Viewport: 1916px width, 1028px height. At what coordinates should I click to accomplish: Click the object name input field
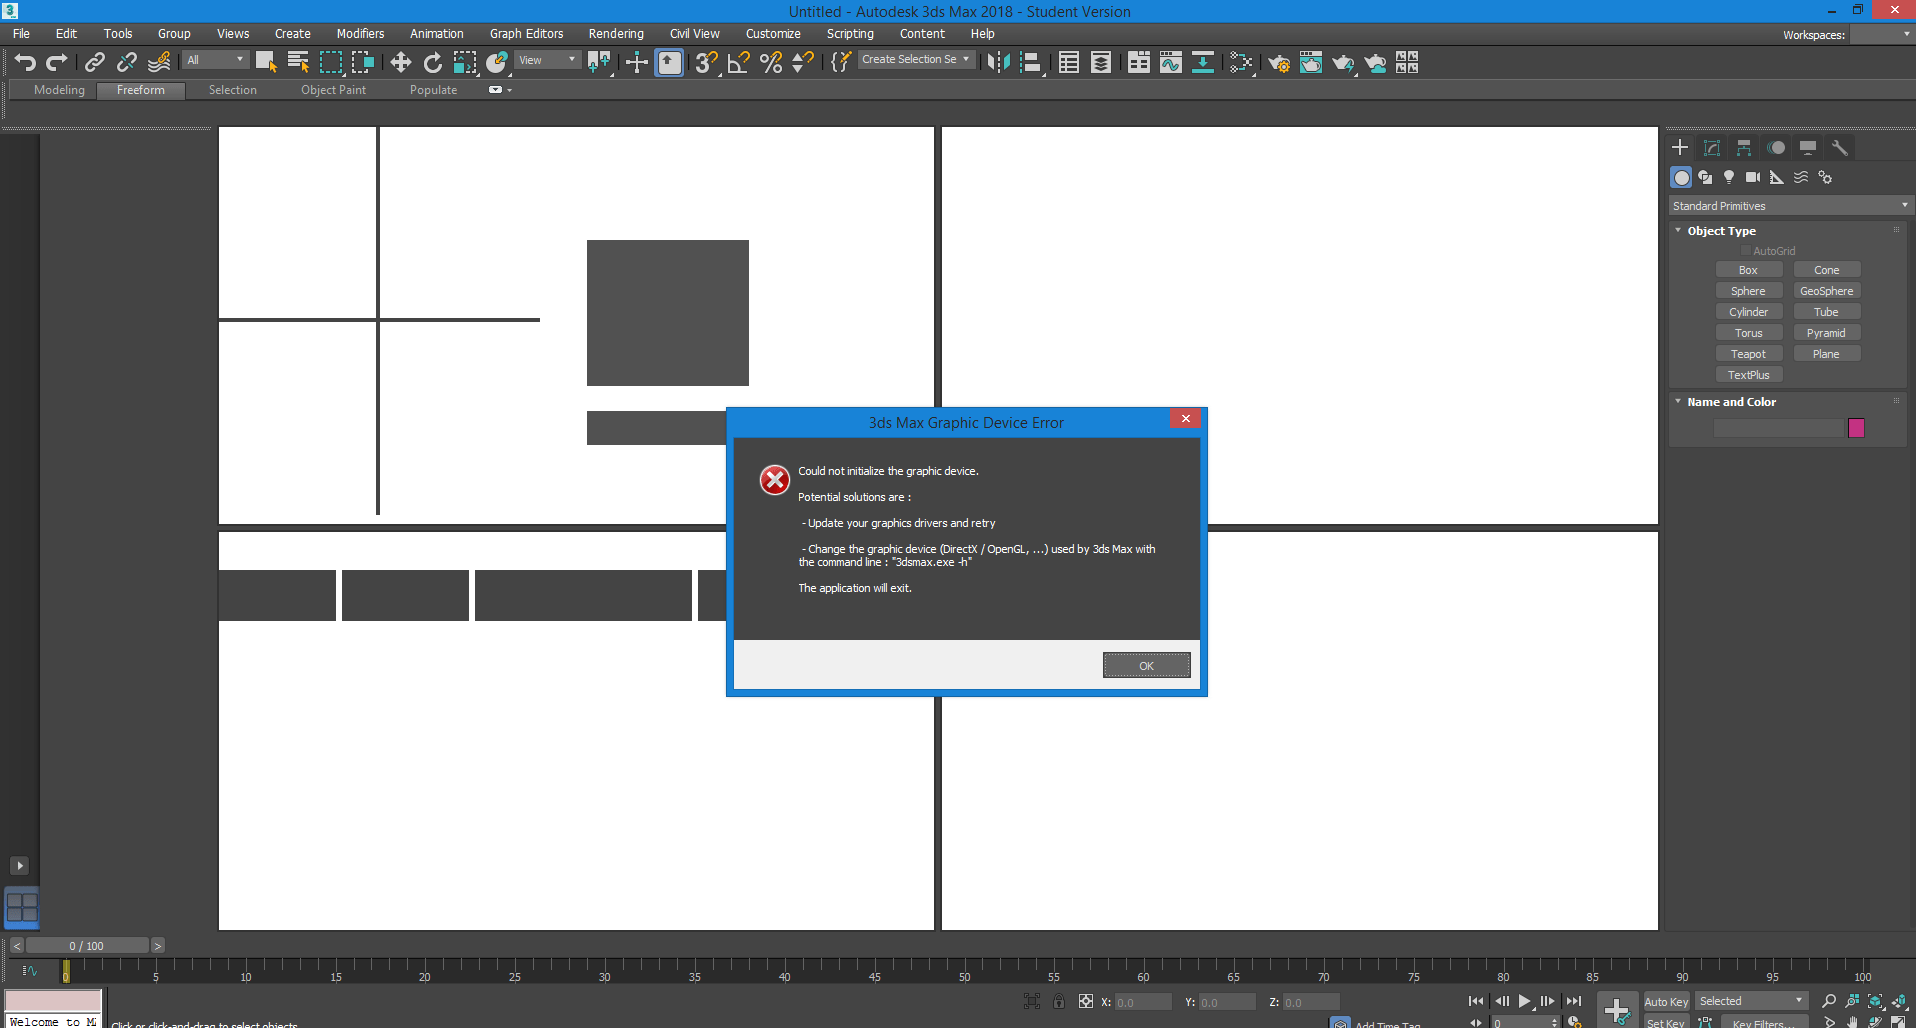coord(1778,428)
